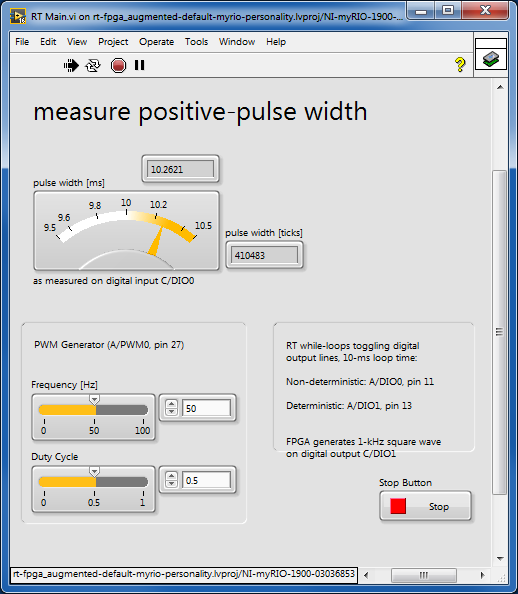Viewport: 518px width, 594px height.
Task: Click the pulse width indicator showing 10.2621
Action: pos(180,169)
